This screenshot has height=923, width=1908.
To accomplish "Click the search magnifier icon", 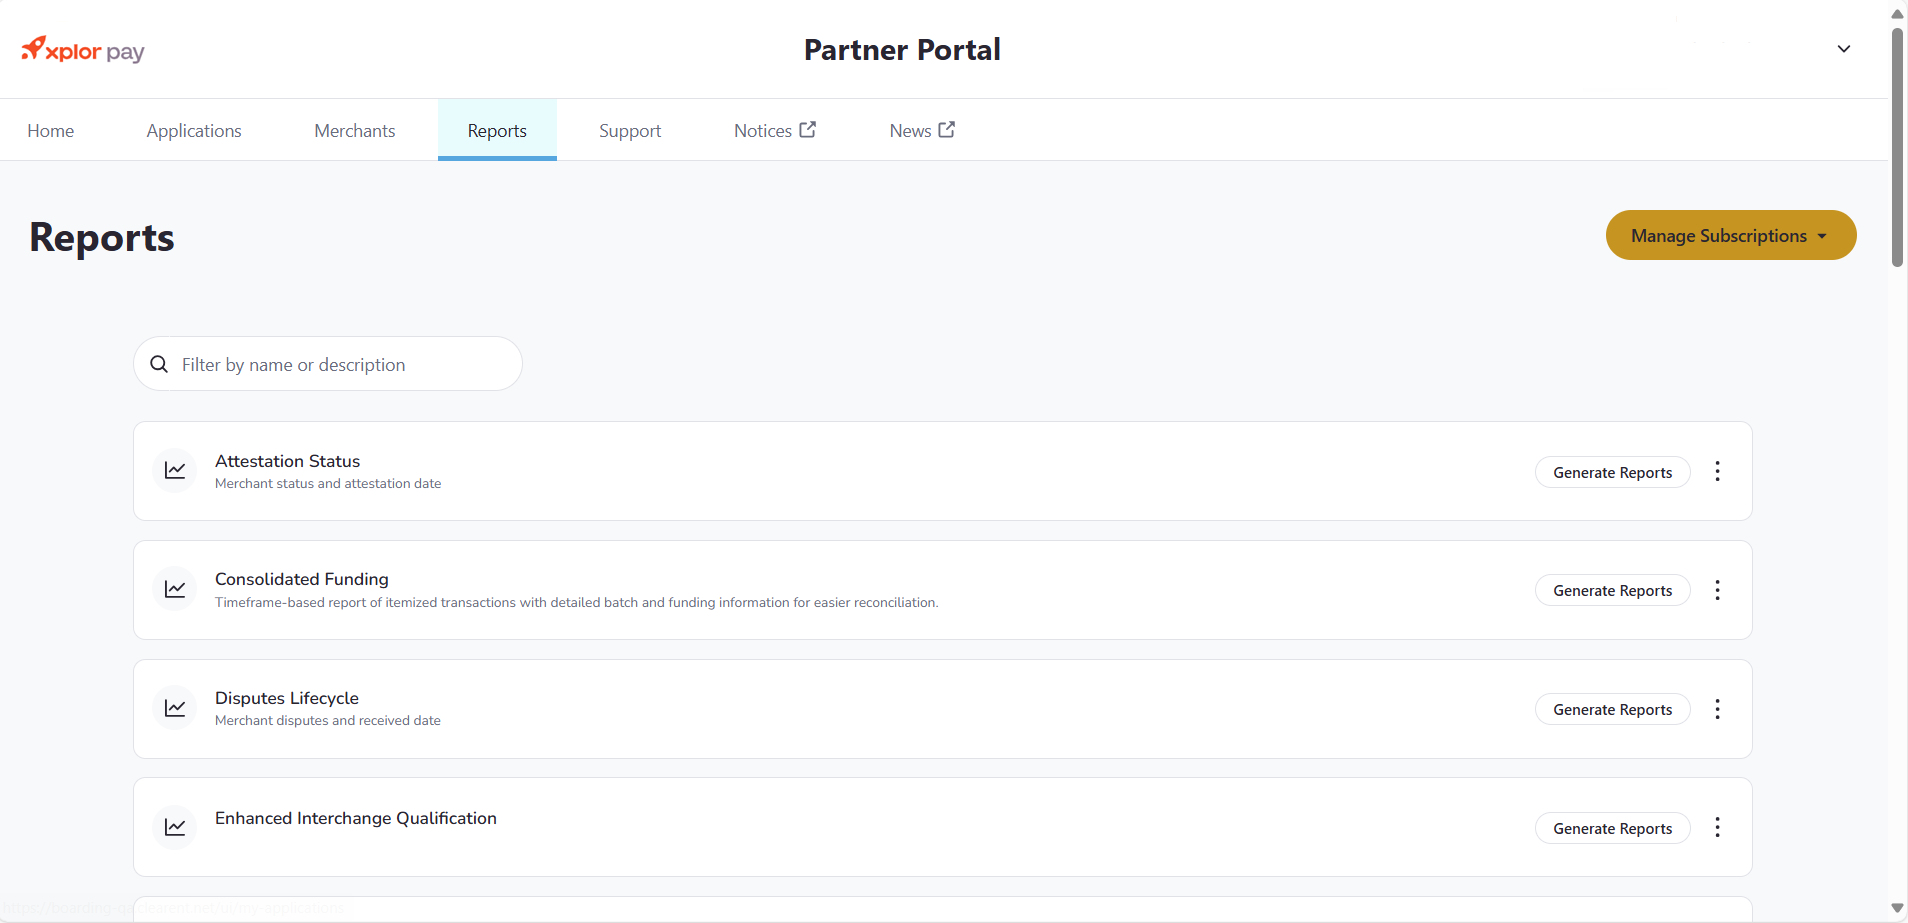I will pos(159,364).
